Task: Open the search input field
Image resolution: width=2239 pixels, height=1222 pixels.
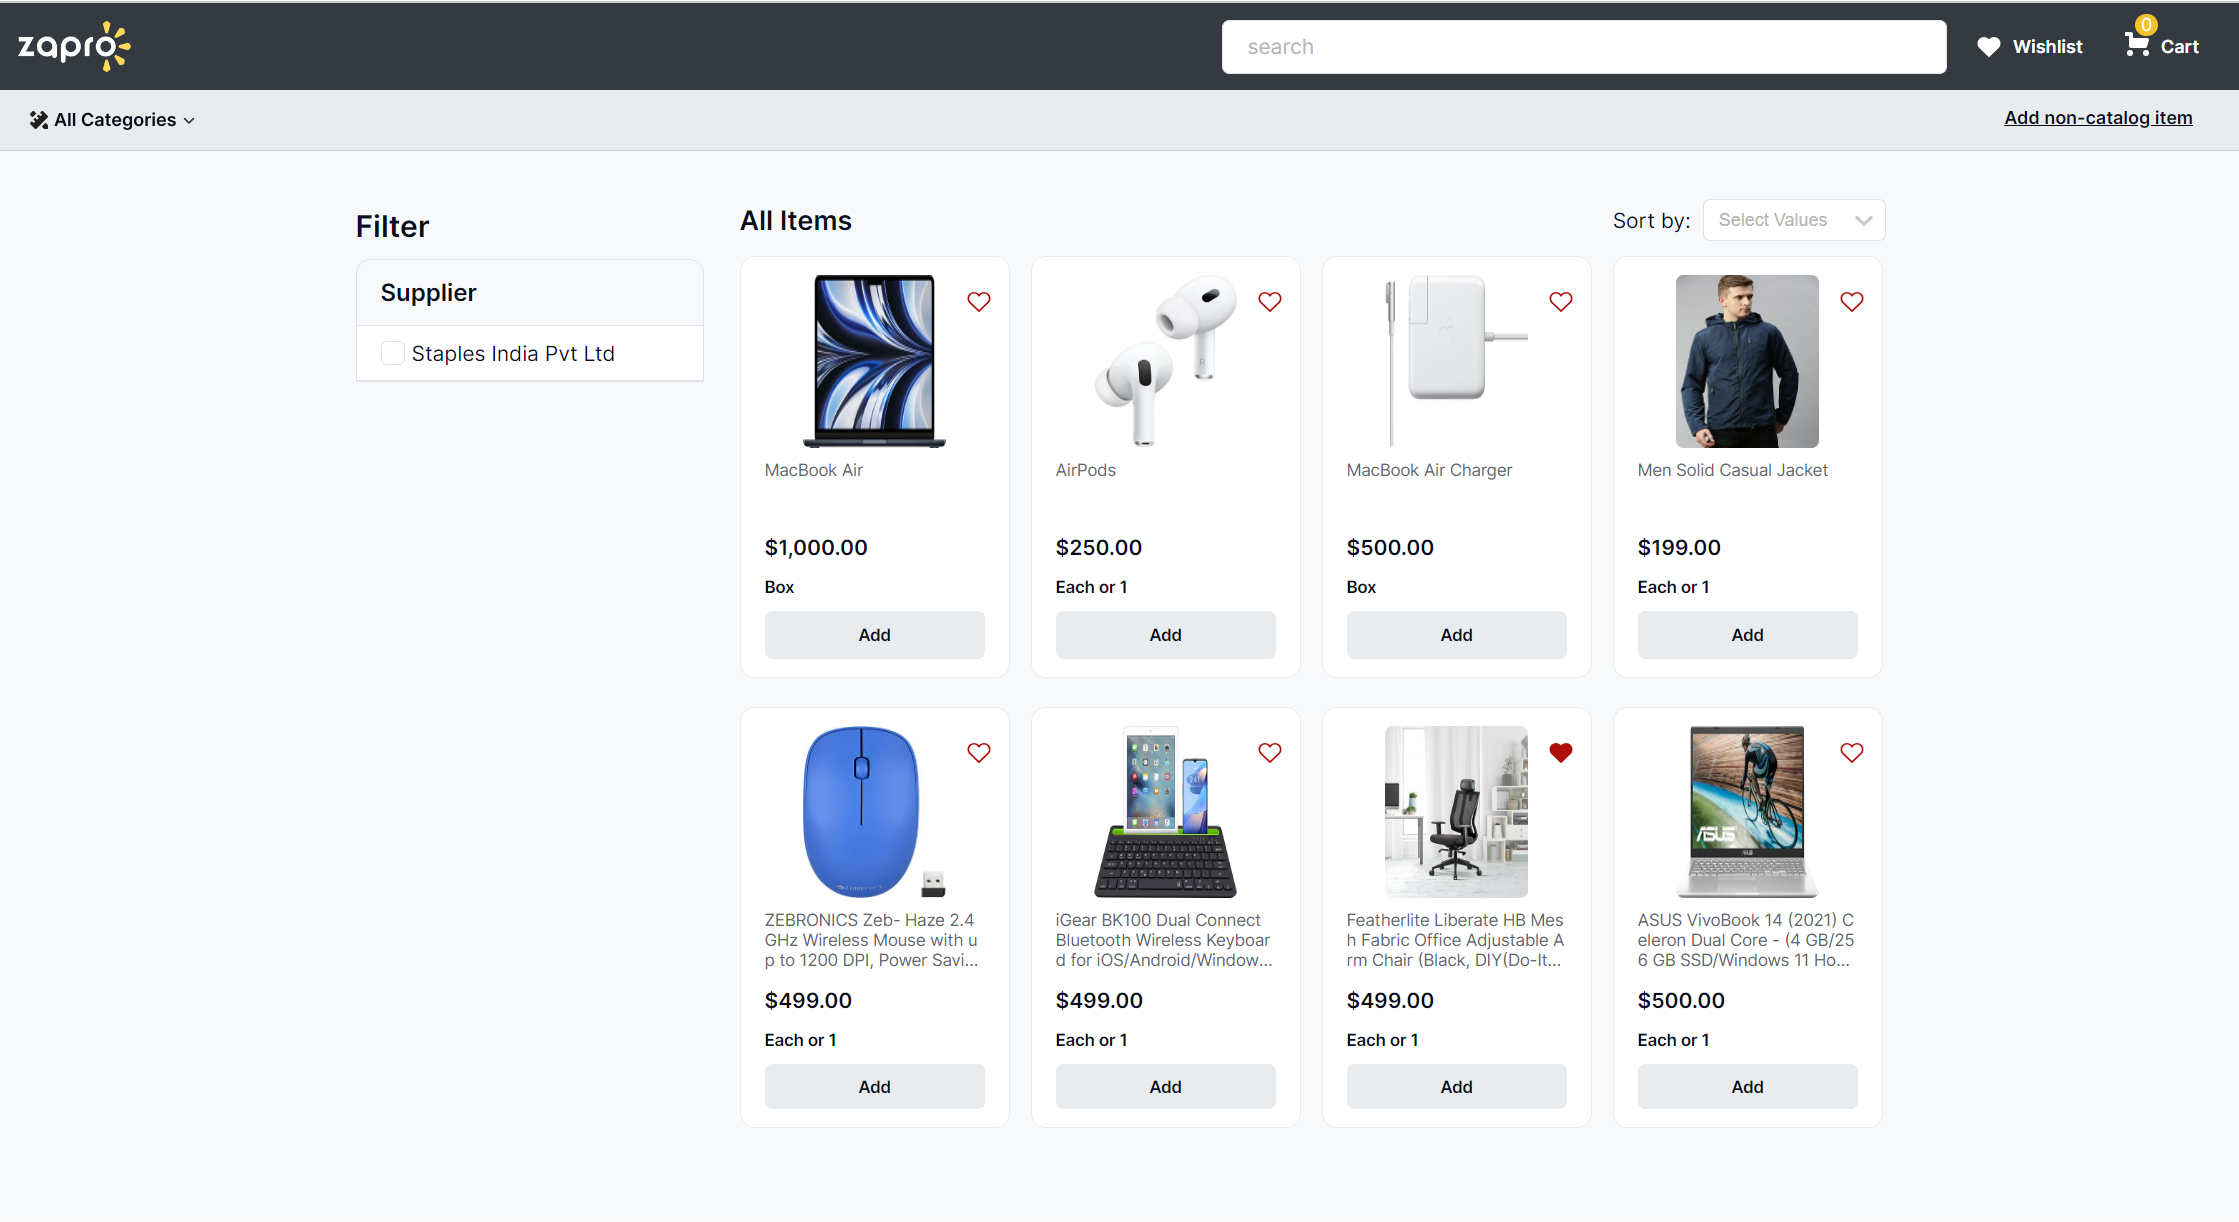Action: [1584, 47]
